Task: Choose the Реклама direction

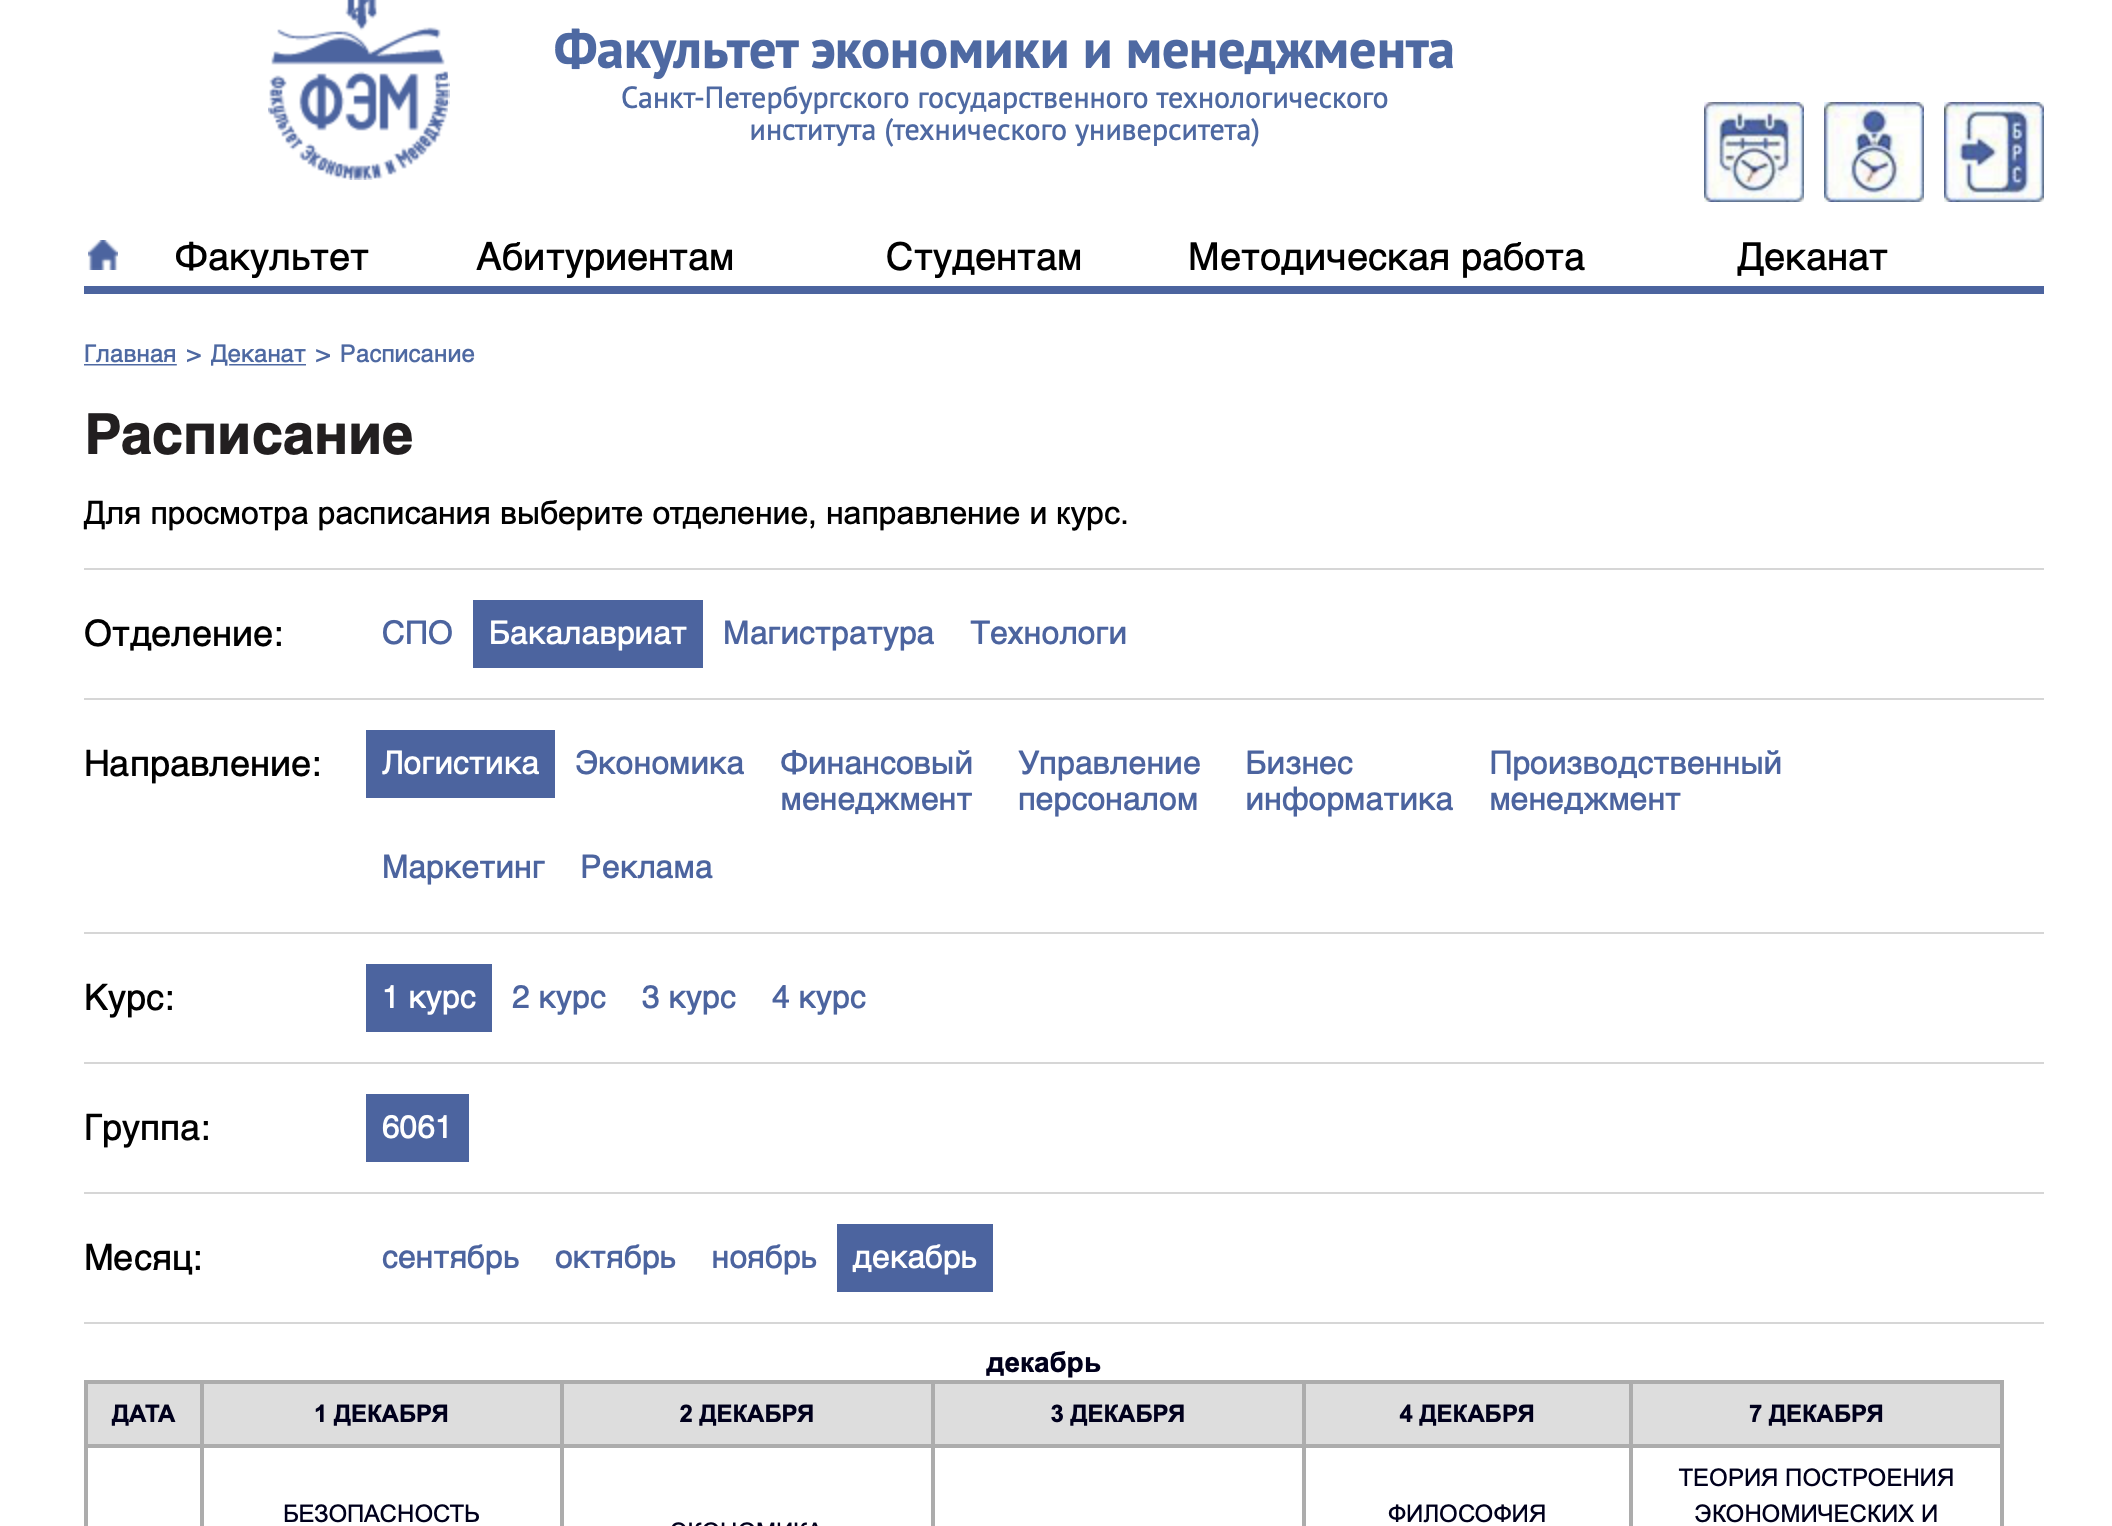Action: point(646,867)
